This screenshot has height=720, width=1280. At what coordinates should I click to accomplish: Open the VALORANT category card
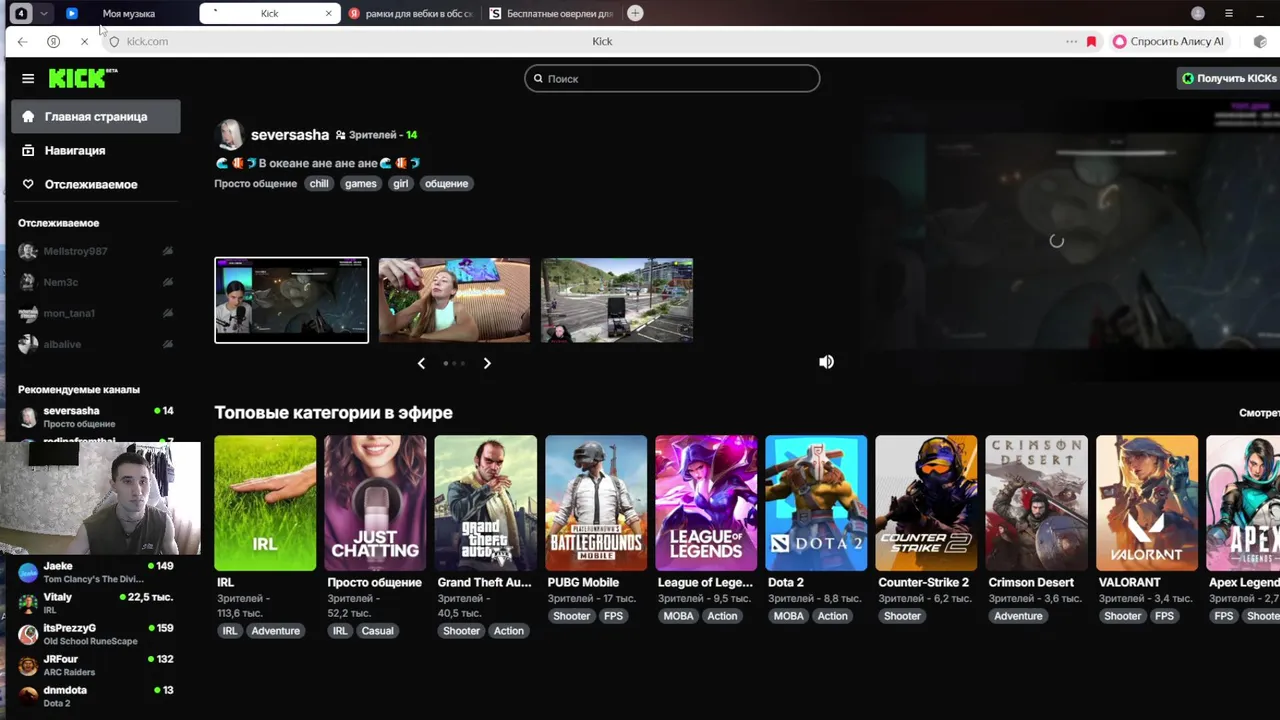tap(1147, 503)
